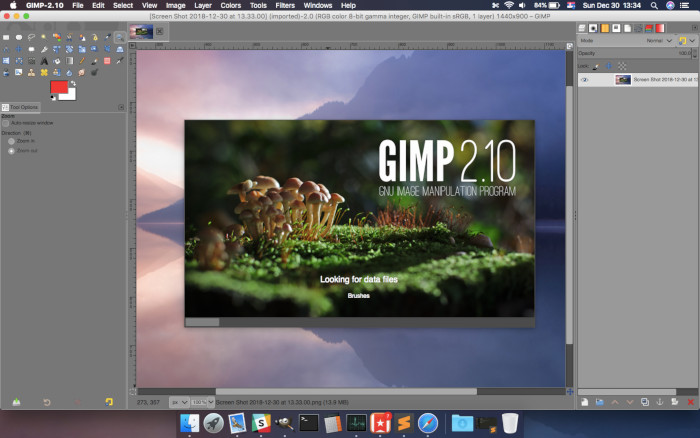Toggle zoom image when window size changes
Viewport: 700px width, 438px height.
pos(570,46)
